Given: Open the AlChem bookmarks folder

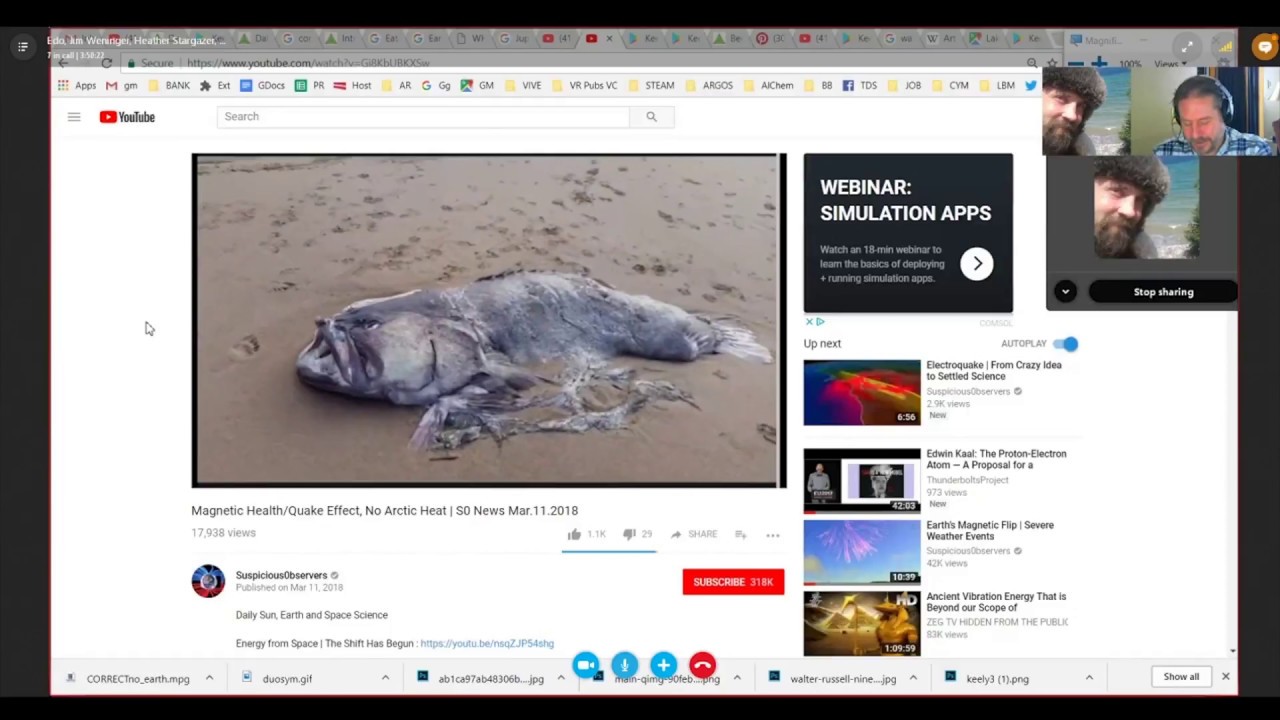Looking at the screenshot, I should pyautogui.click(x=768, y=86).
